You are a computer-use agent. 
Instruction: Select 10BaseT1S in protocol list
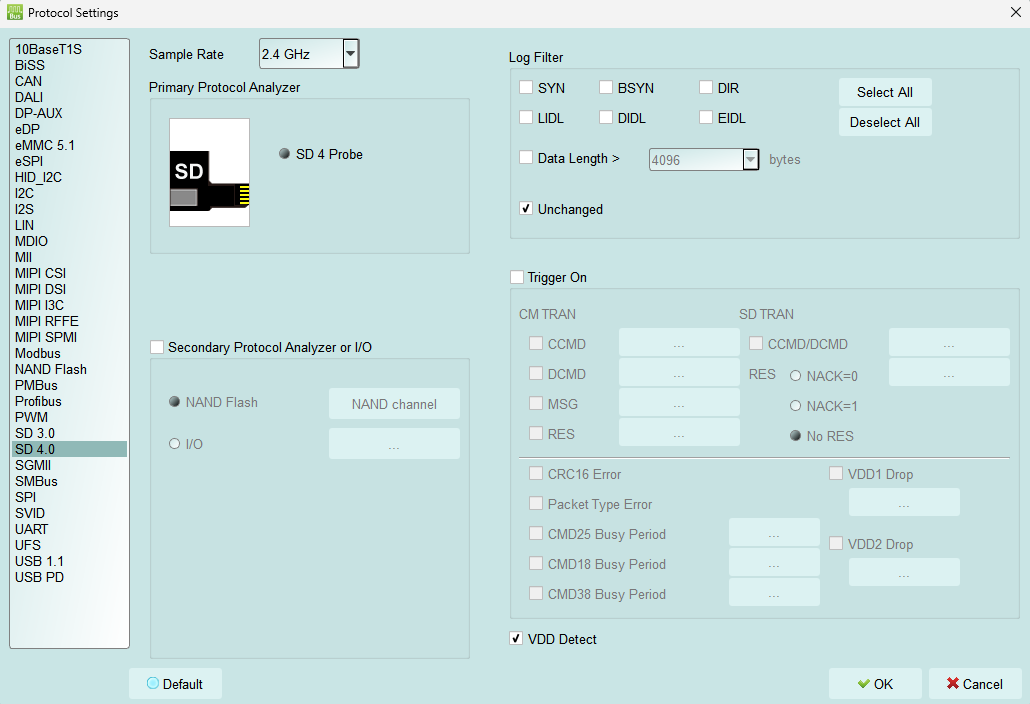(x=70, y=49)
